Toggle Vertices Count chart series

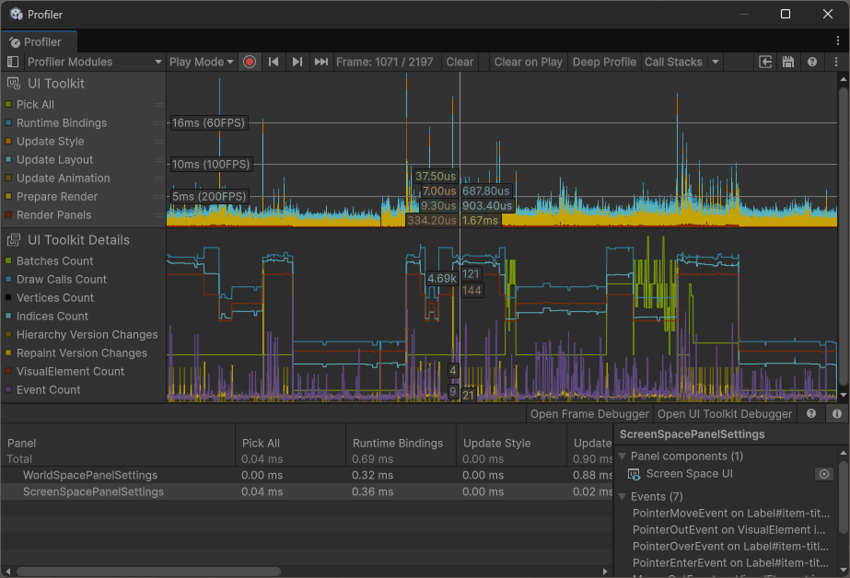(8, 298)
